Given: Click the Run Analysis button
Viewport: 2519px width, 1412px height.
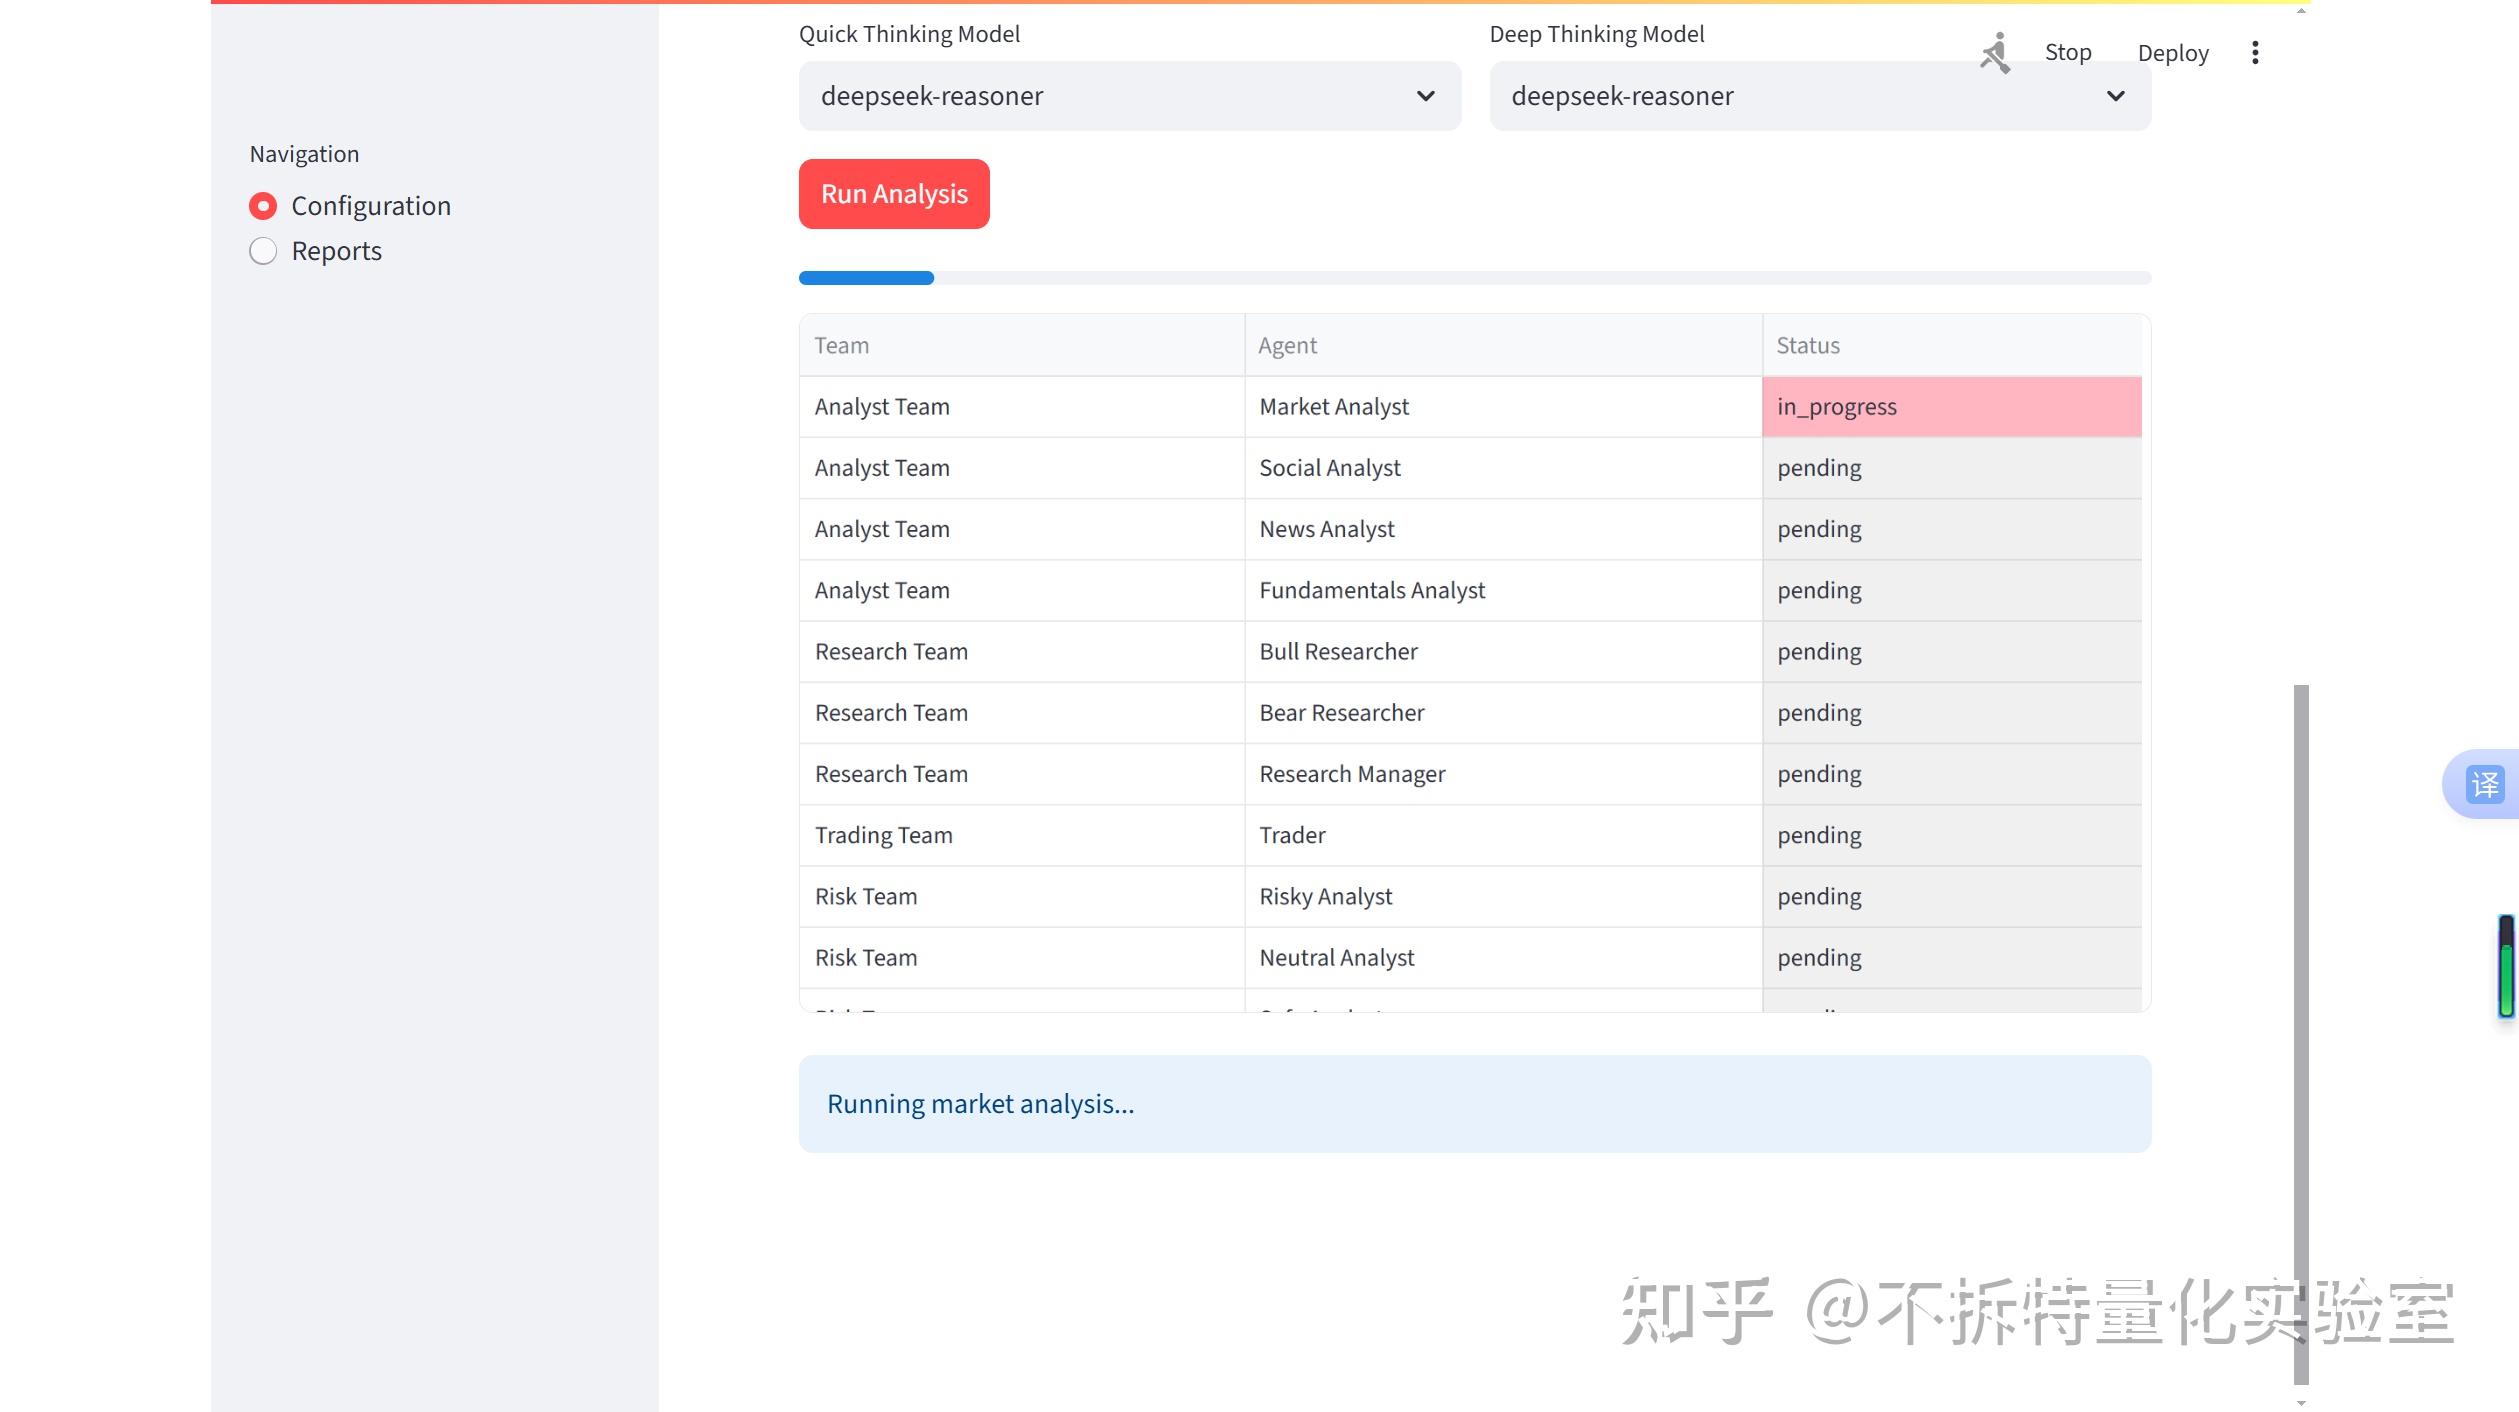Looking at the screenshot, I should click(x=893, y=193).
